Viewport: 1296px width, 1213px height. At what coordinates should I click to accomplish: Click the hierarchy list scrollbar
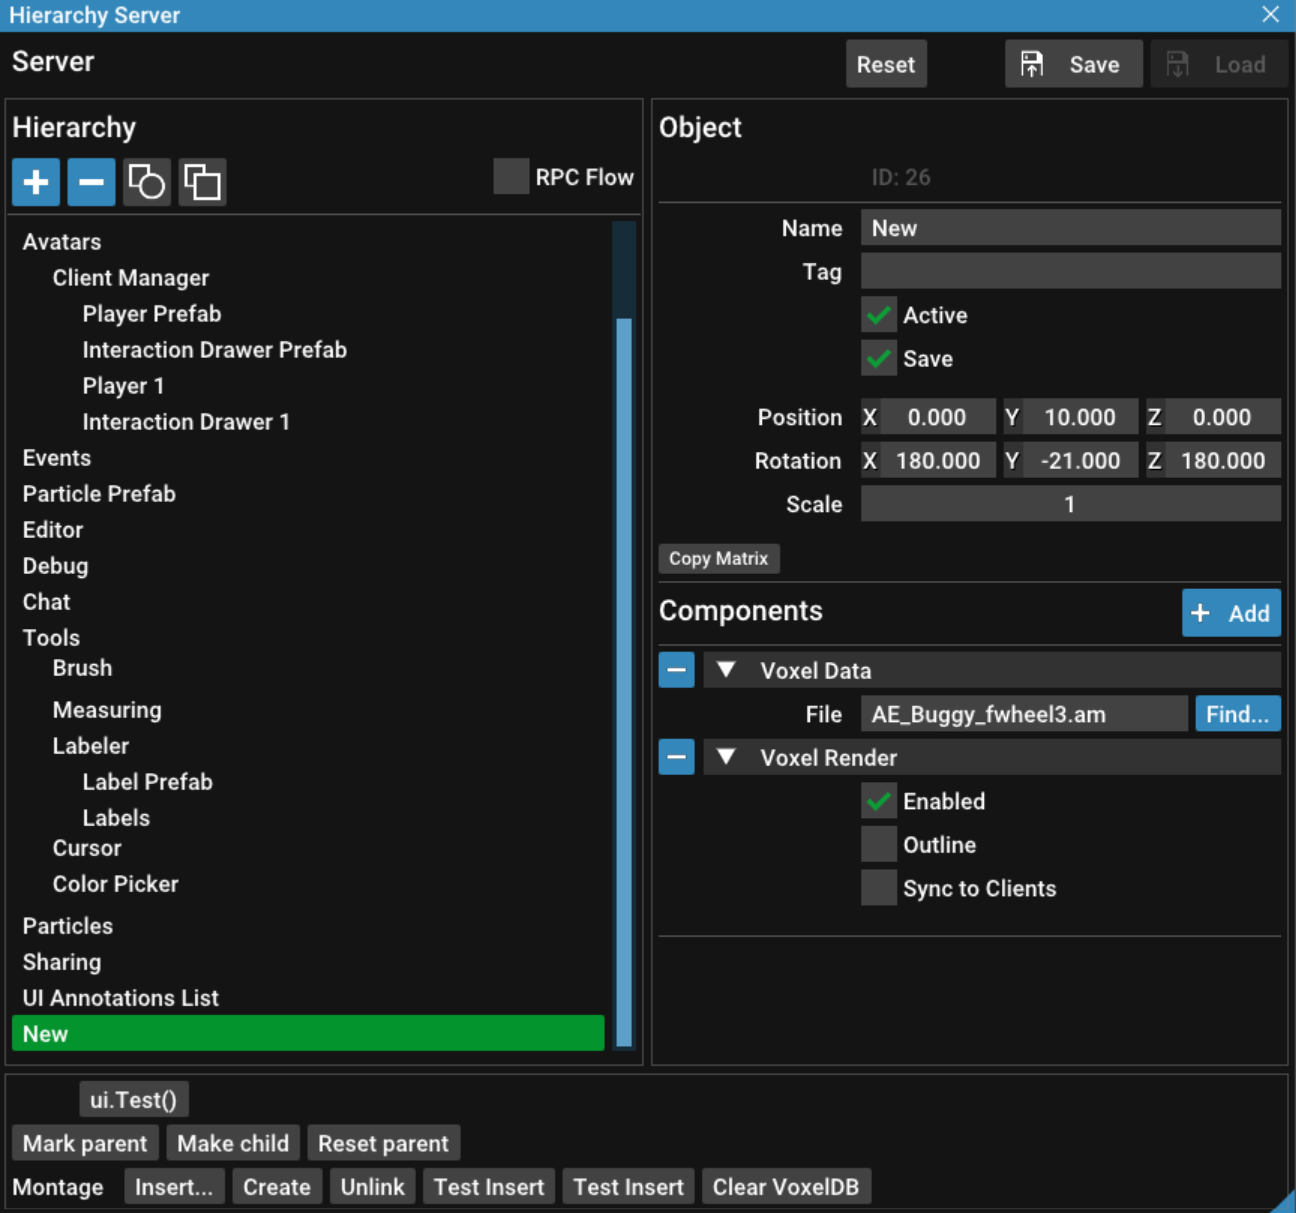(624, 682)
